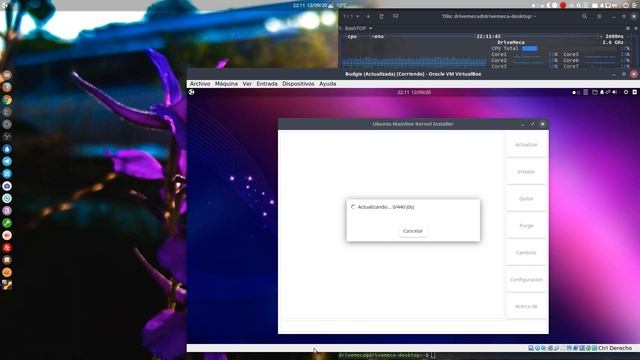
Task: Open the Ayuda menu in VirtualBox
Action: point(328,84)
